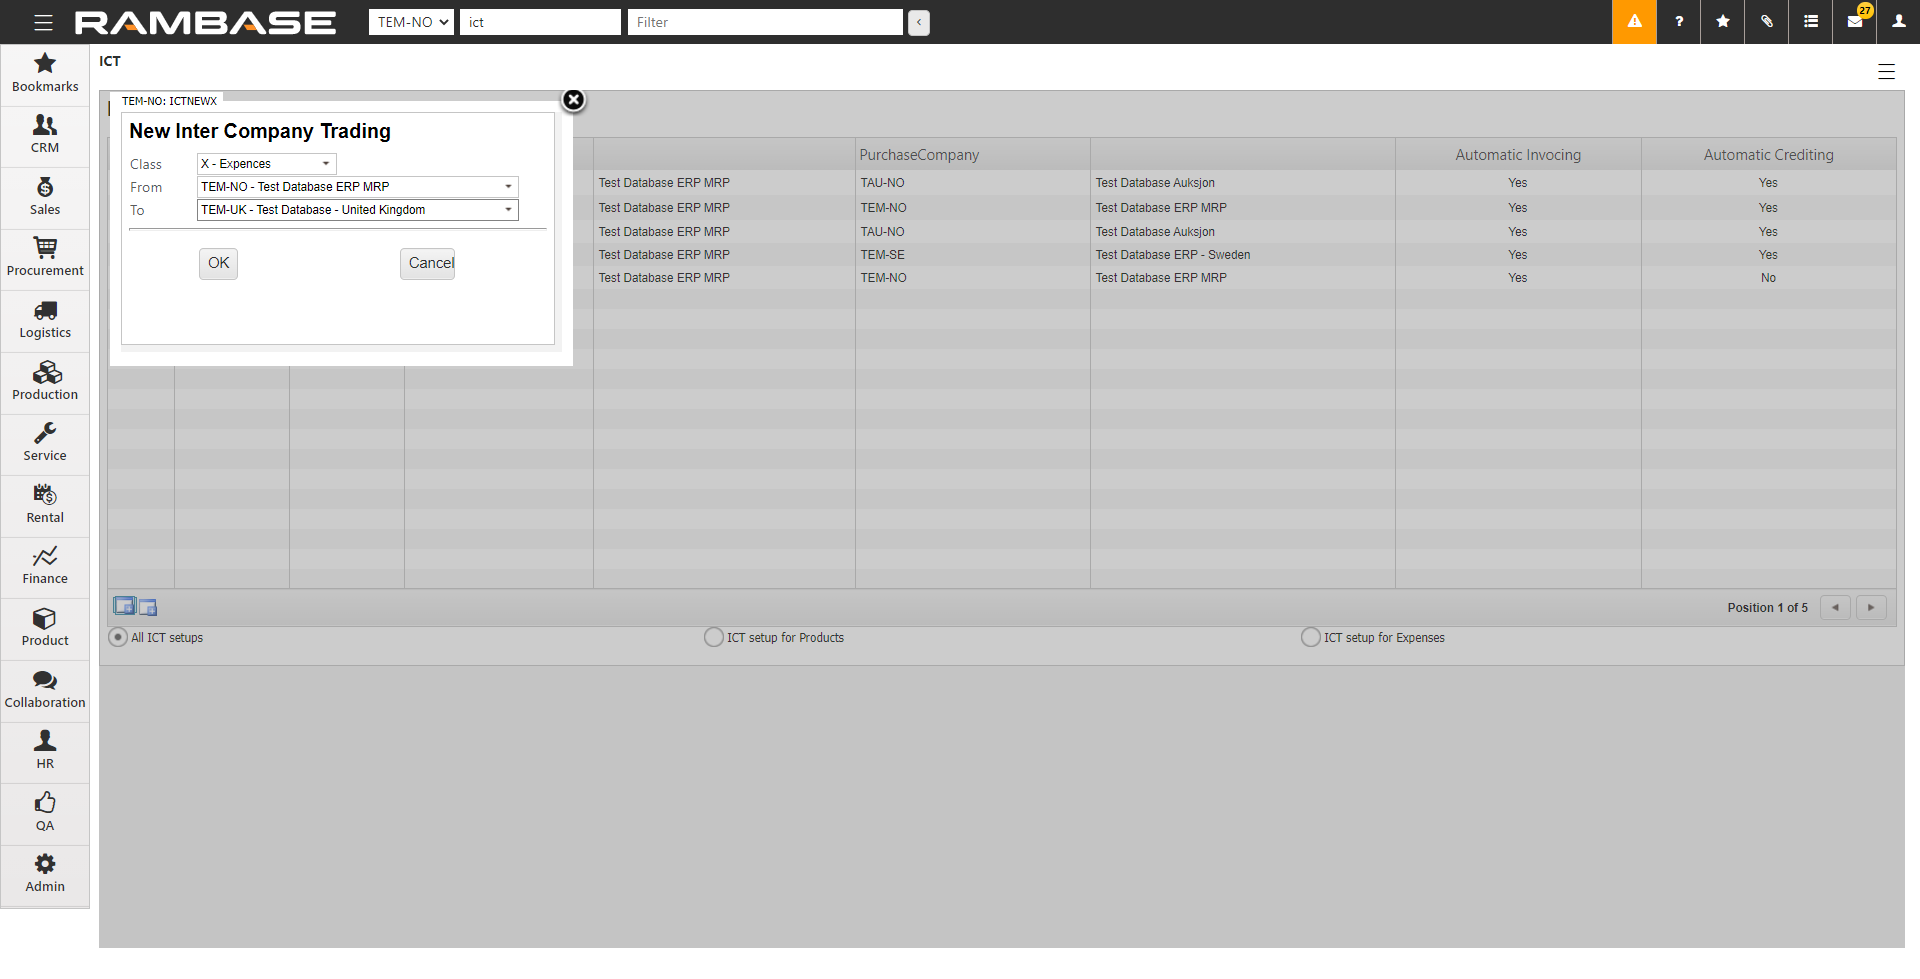Close the New Inter Company Trading popup
The height and width of the screenshot is (979, 1920).
point(573,100)
